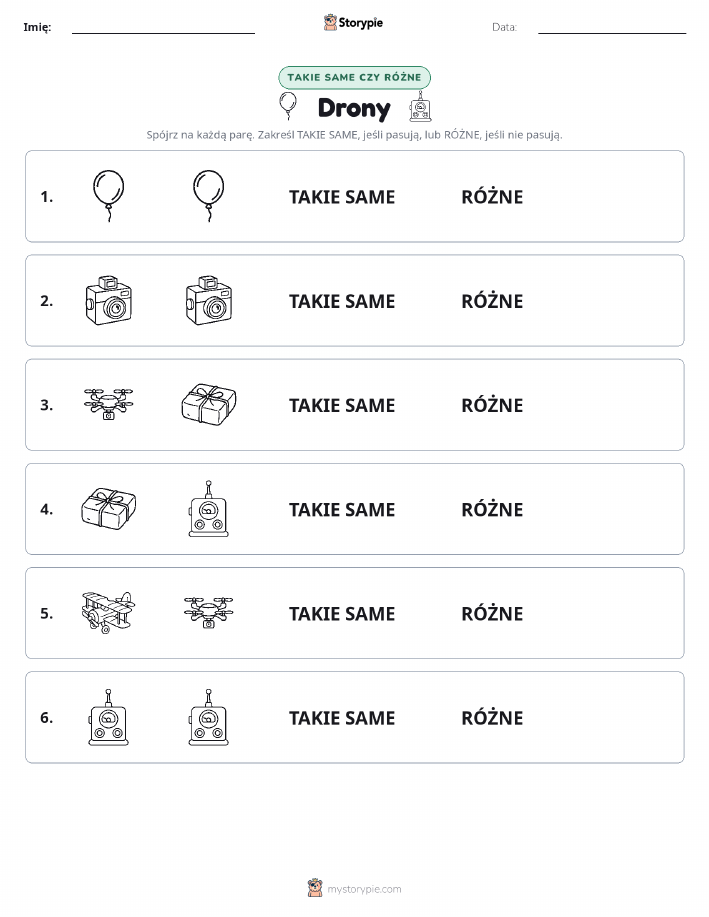This screenshot has height=917, width=709.
Task: Select the biplane icon in row 5
Action: point(108,612)
